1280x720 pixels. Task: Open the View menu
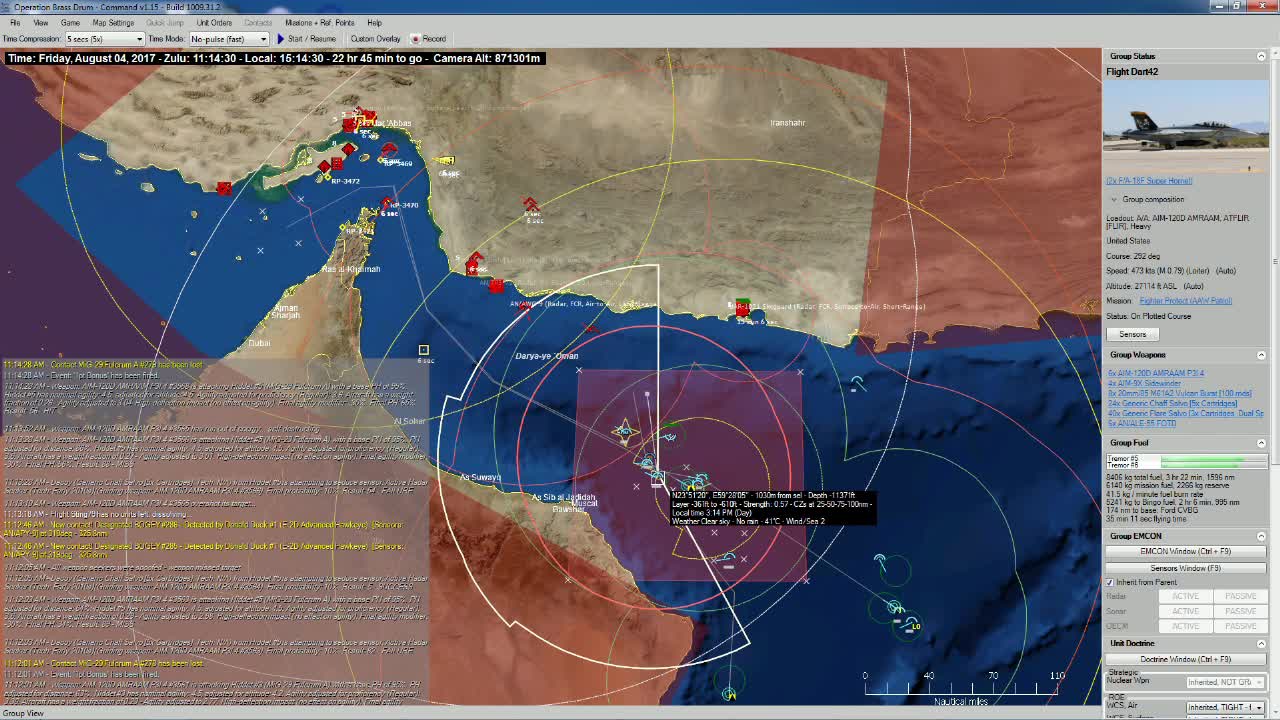point(41,22)
